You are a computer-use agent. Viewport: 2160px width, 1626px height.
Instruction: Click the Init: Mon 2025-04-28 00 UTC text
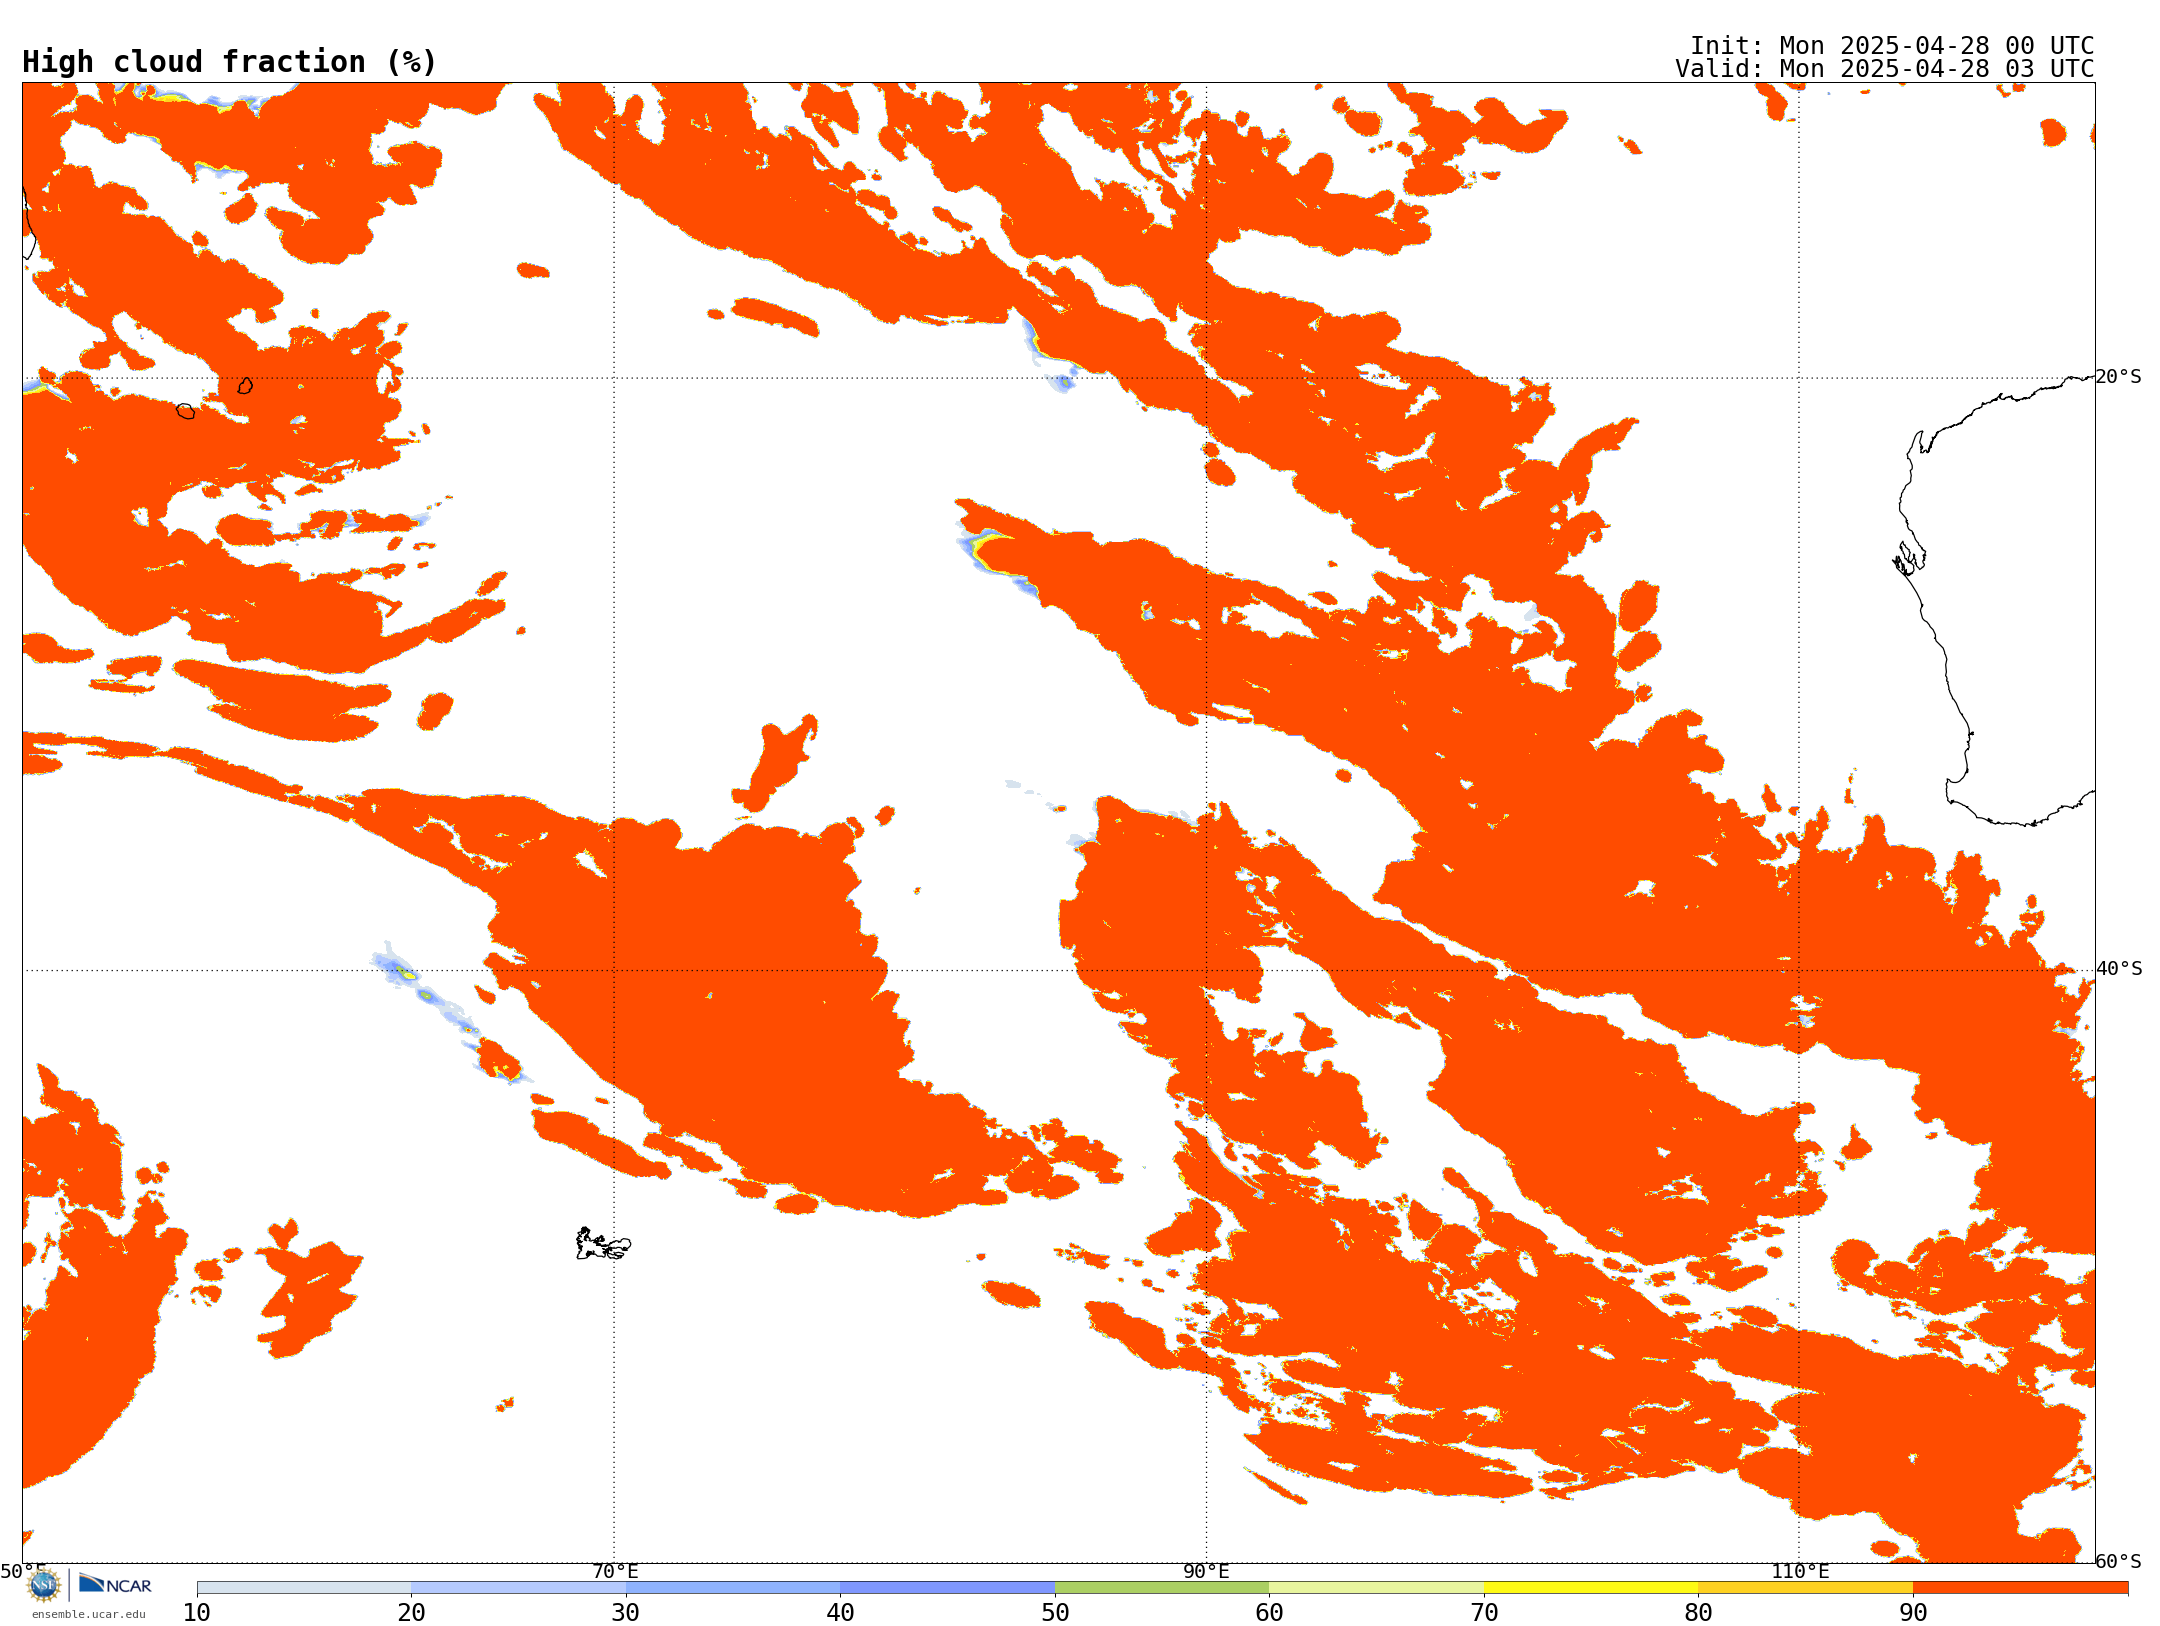pos(1892,46)
